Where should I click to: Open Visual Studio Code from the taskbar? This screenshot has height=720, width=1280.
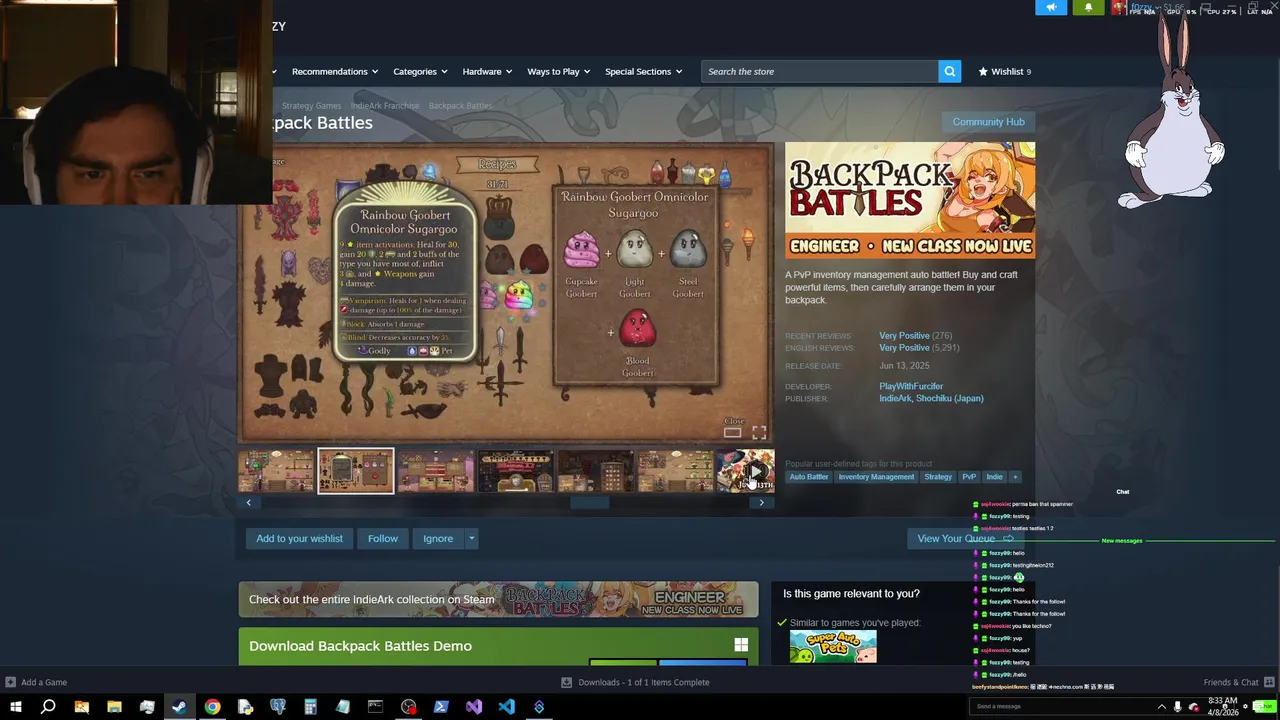click(x=506, y=707)
